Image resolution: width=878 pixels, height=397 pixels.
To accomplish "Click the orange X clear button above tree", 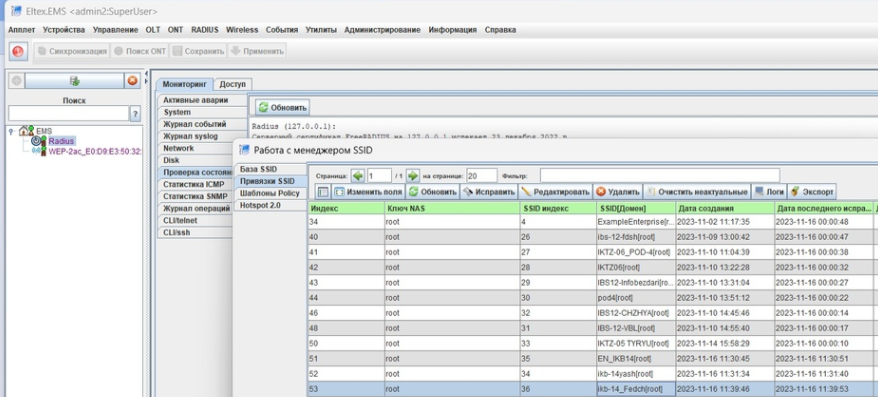I will click(132, 81).
